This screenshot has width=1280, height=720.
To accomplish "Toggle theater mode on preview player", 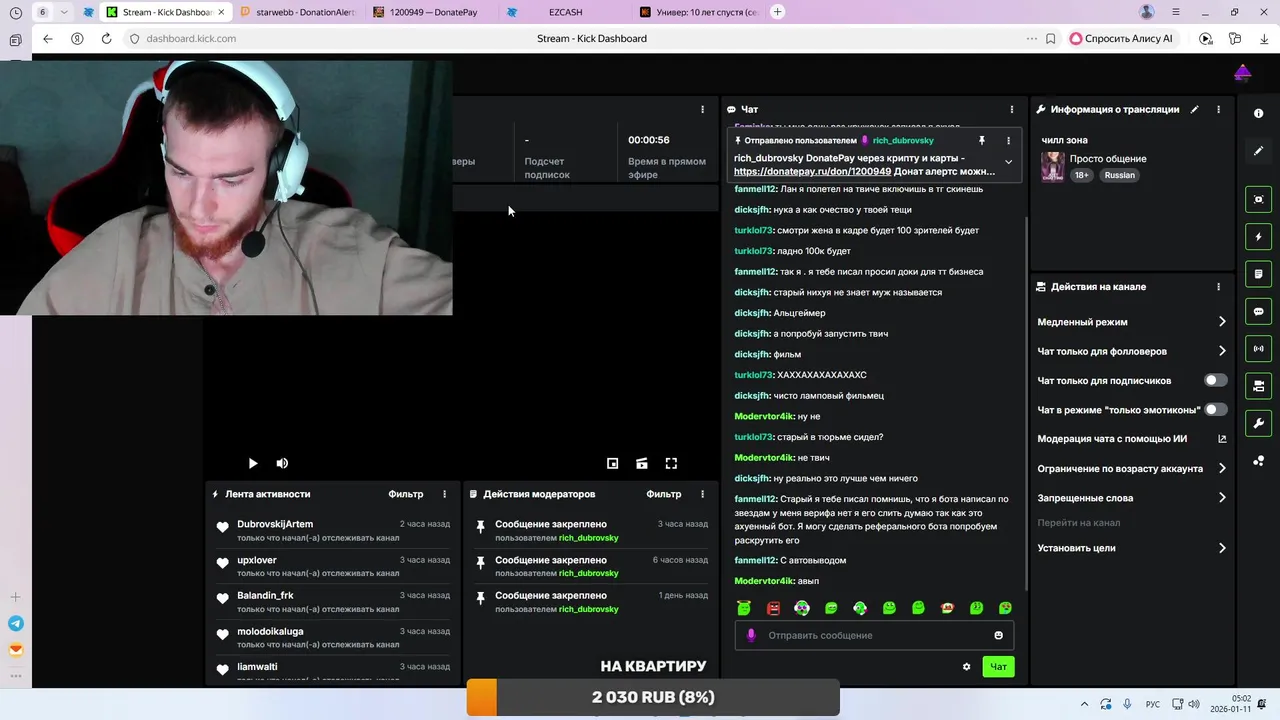I will (642, 463).
